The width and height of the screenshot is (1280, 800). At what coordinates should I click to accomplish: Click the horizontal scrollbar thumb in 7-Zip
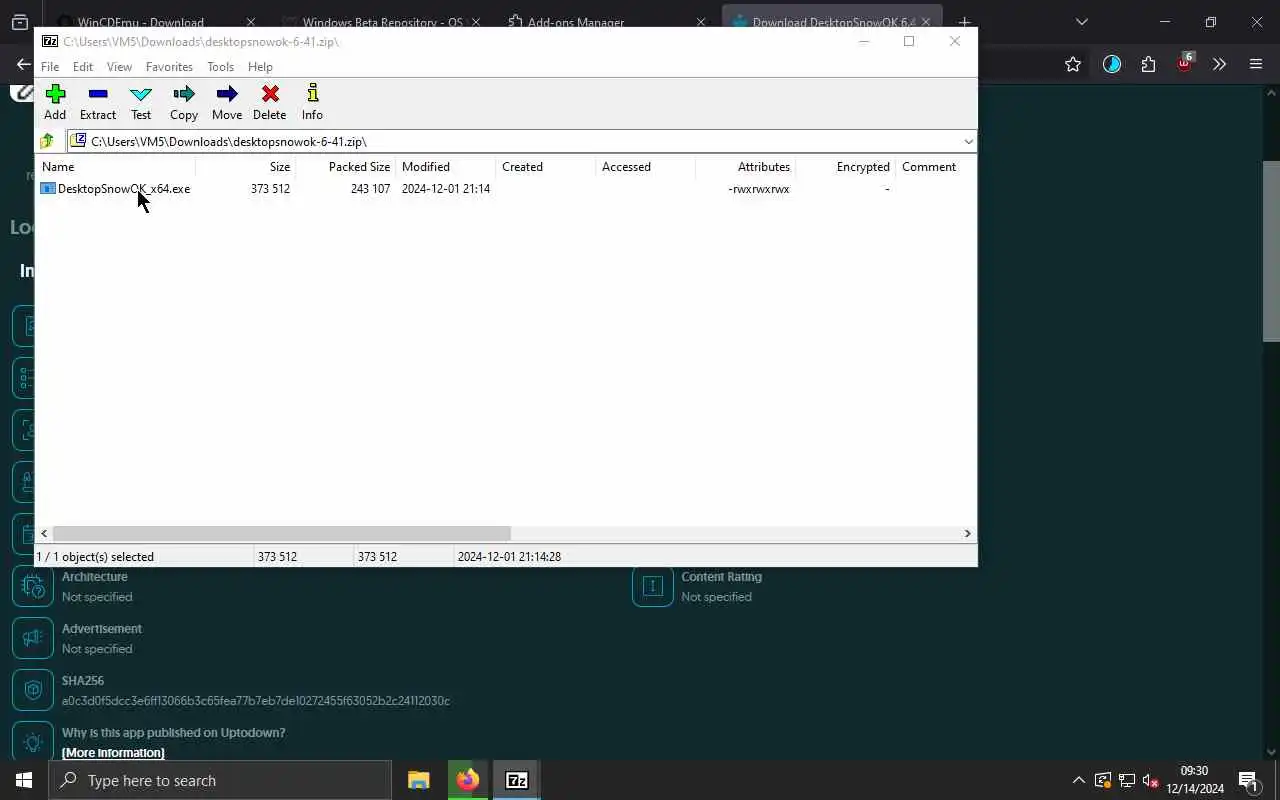(x=281, y=534)
